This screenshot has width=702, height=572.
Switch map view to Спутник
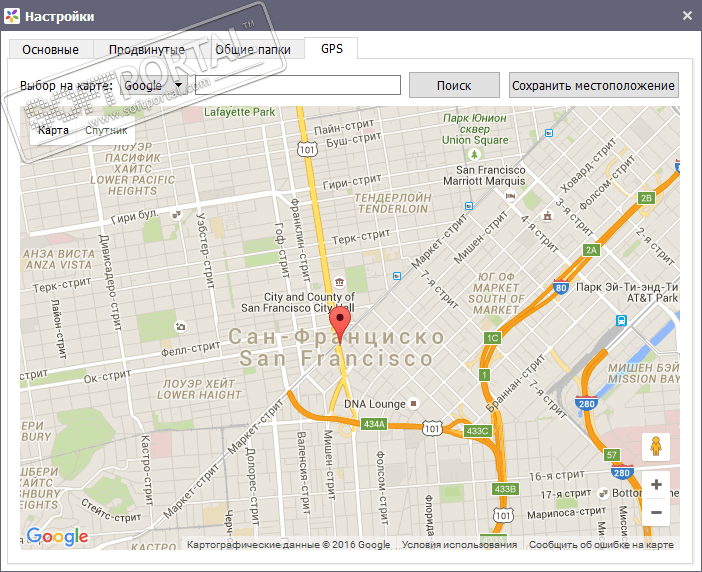106,130
